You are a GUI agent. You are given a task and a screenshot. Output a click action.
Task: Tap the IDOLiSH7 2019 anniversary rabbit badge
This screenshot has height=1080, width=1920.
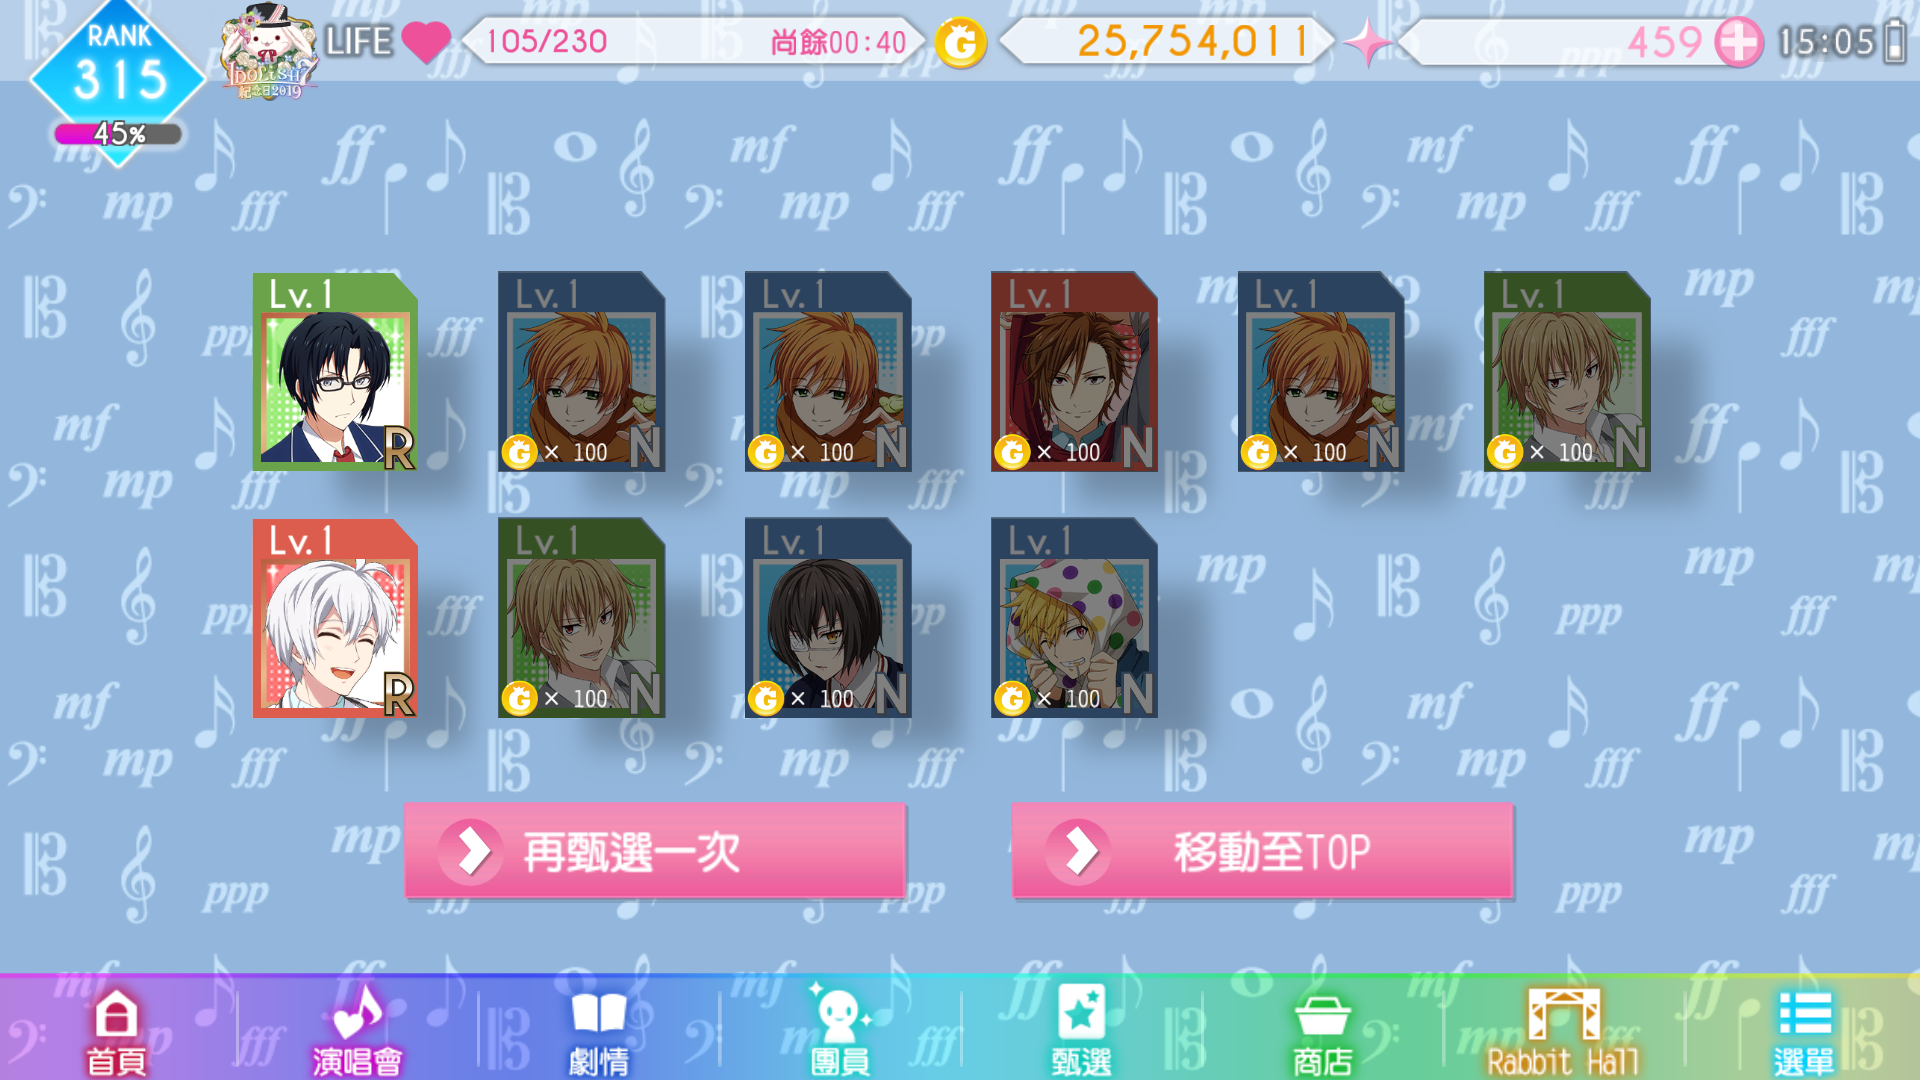click(269, 52)
